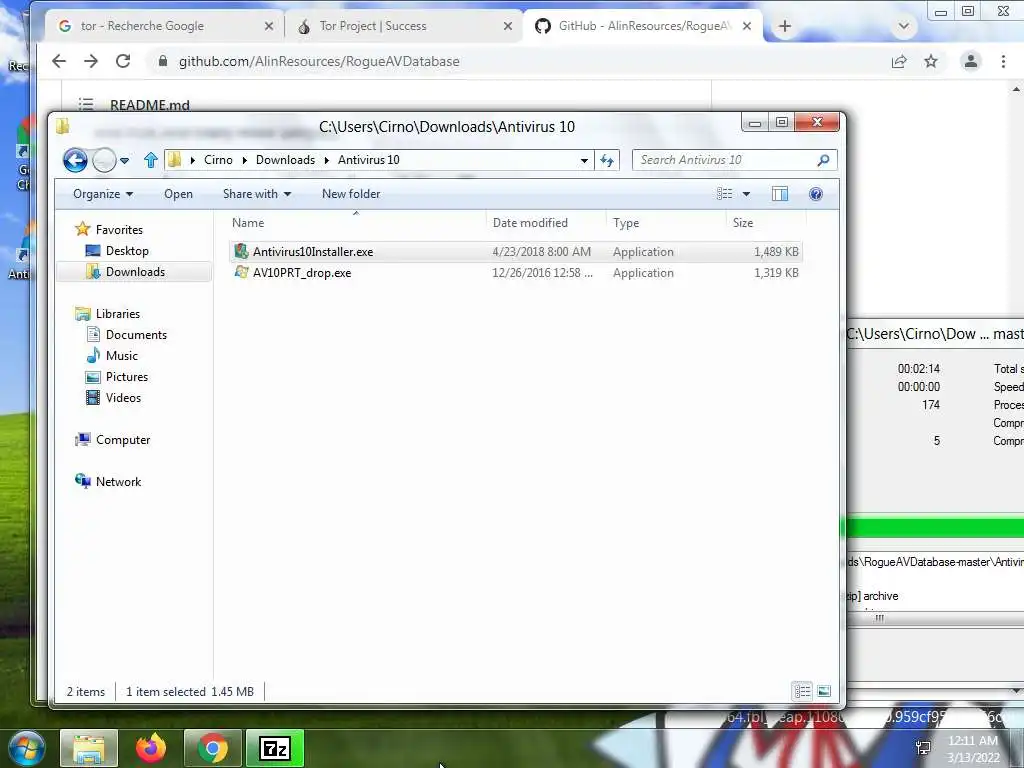Screen dimensions: 1024x768
Task: Close the GitHub RogueAVDatabase tab
Action: (x=747, y=26)
